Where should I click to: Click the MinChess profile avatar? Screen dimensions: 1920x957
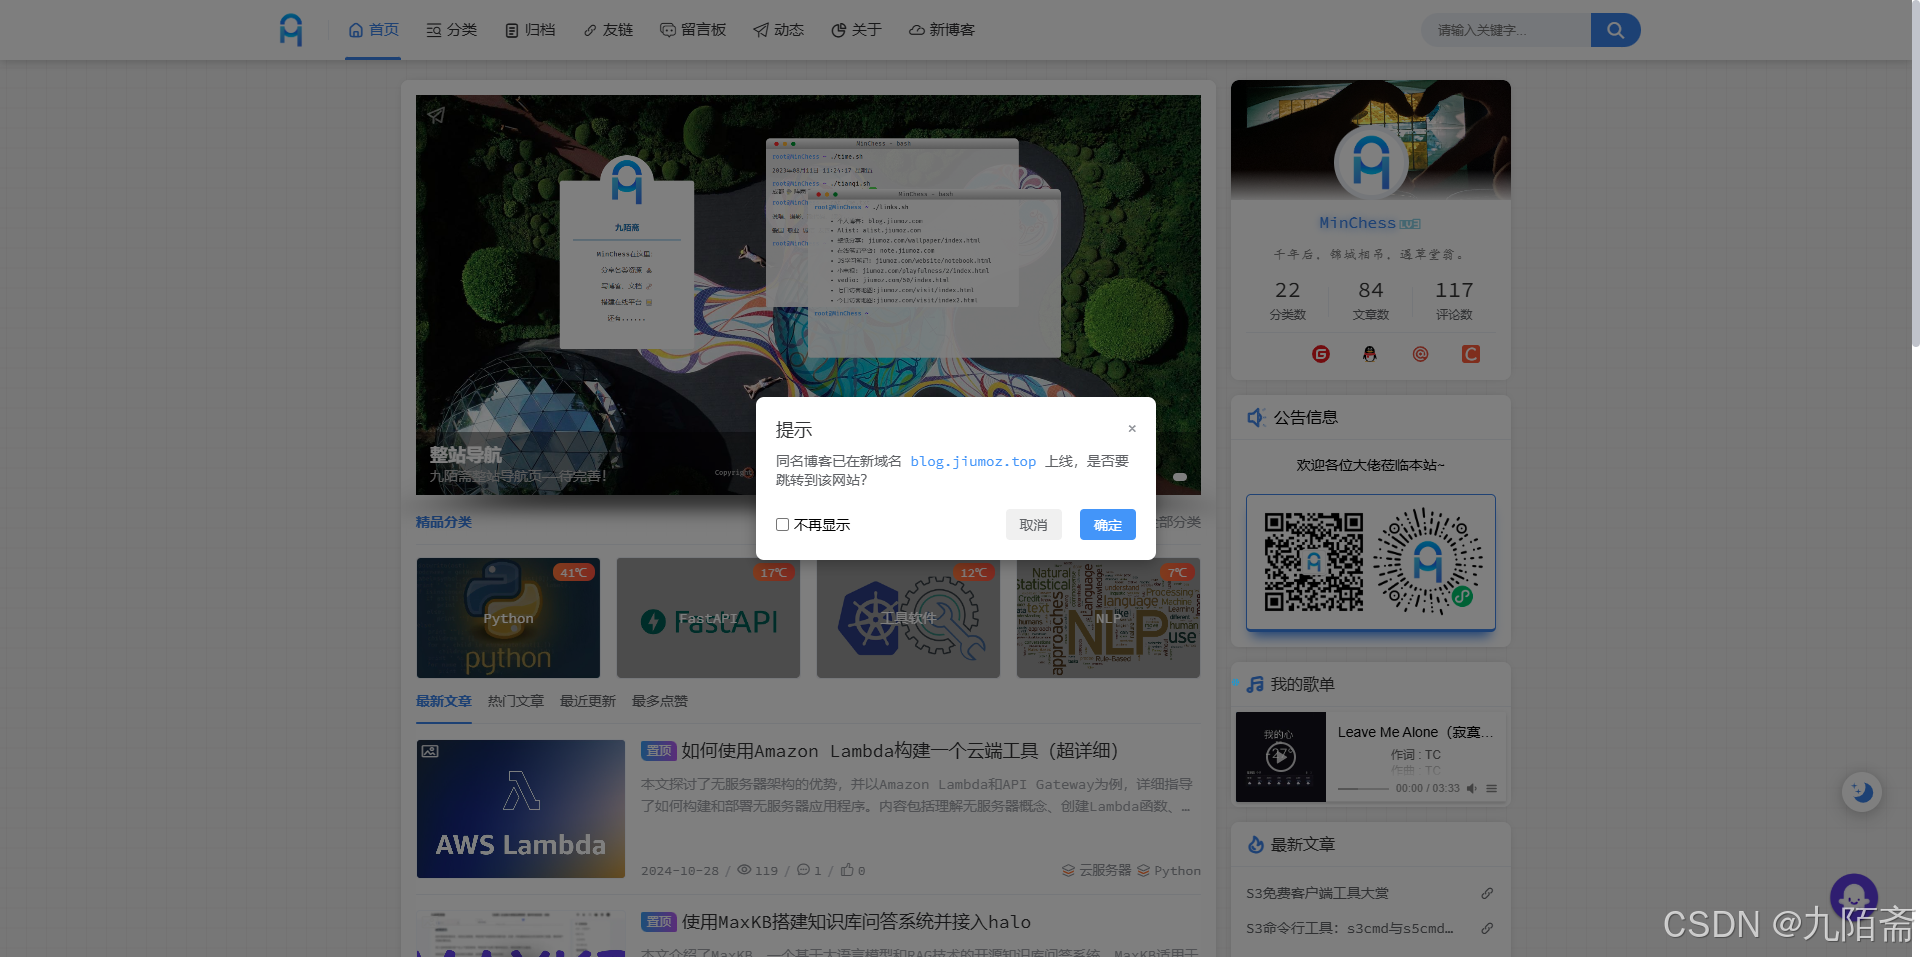click(1371, 163)
